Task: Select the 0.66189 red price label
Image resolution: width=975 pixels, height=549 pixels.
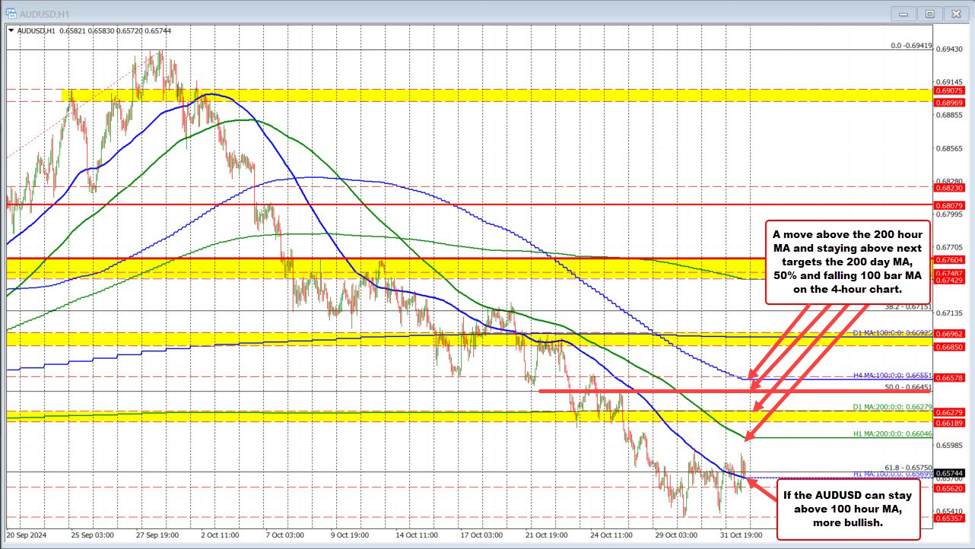Action: (950, 423)
